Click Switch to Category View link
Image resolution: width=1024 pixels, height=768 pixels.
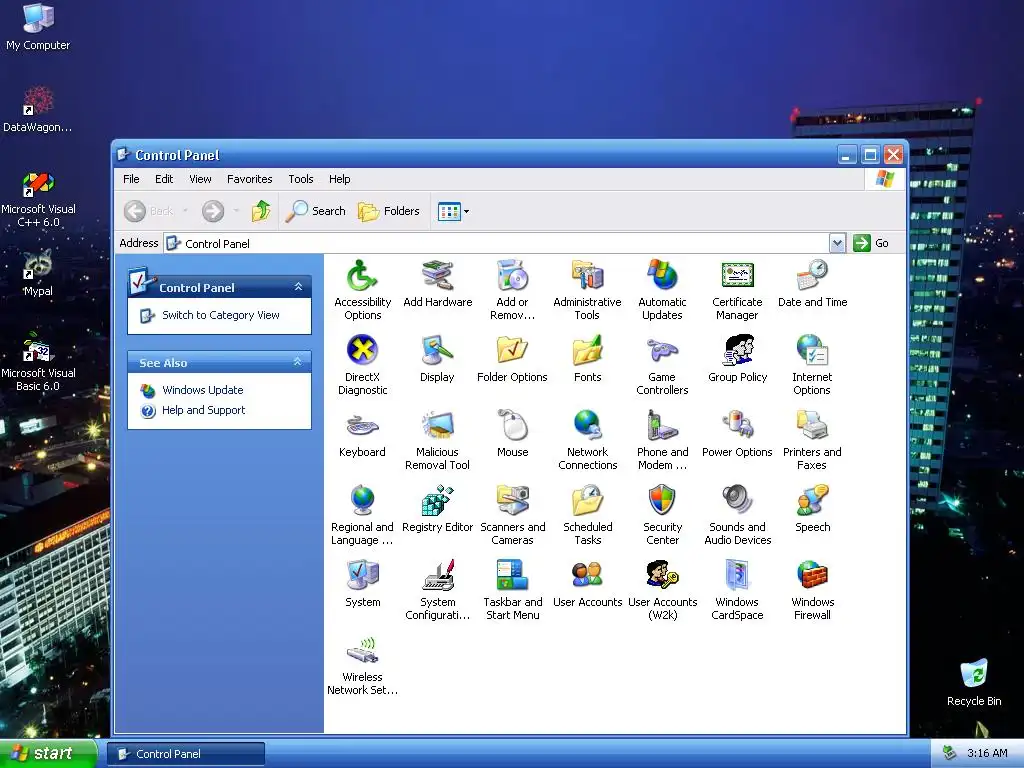(x=221, y=315)
